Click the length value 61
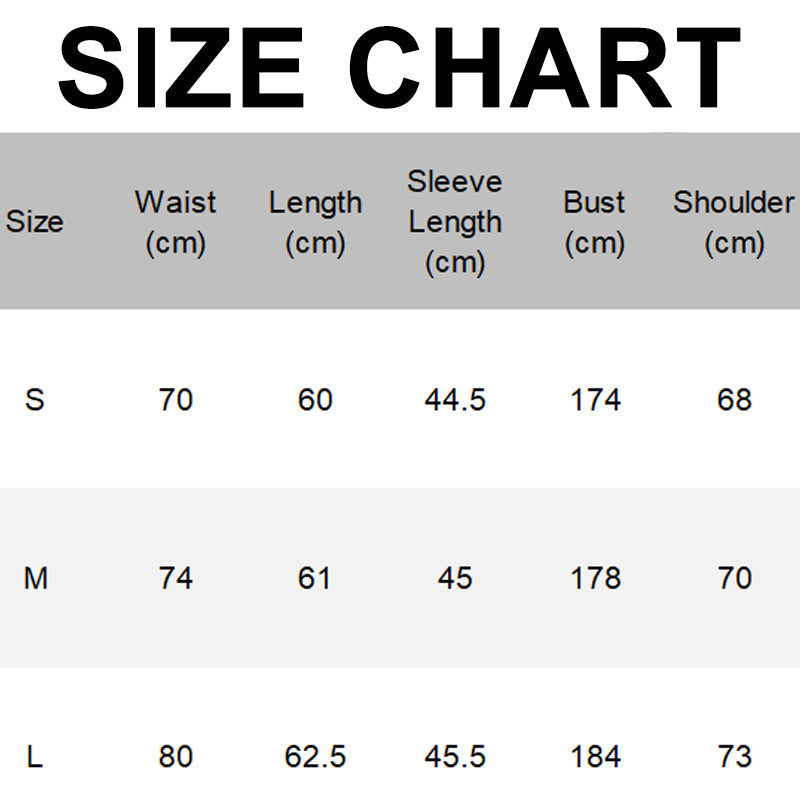 click(x=315, y=578)
